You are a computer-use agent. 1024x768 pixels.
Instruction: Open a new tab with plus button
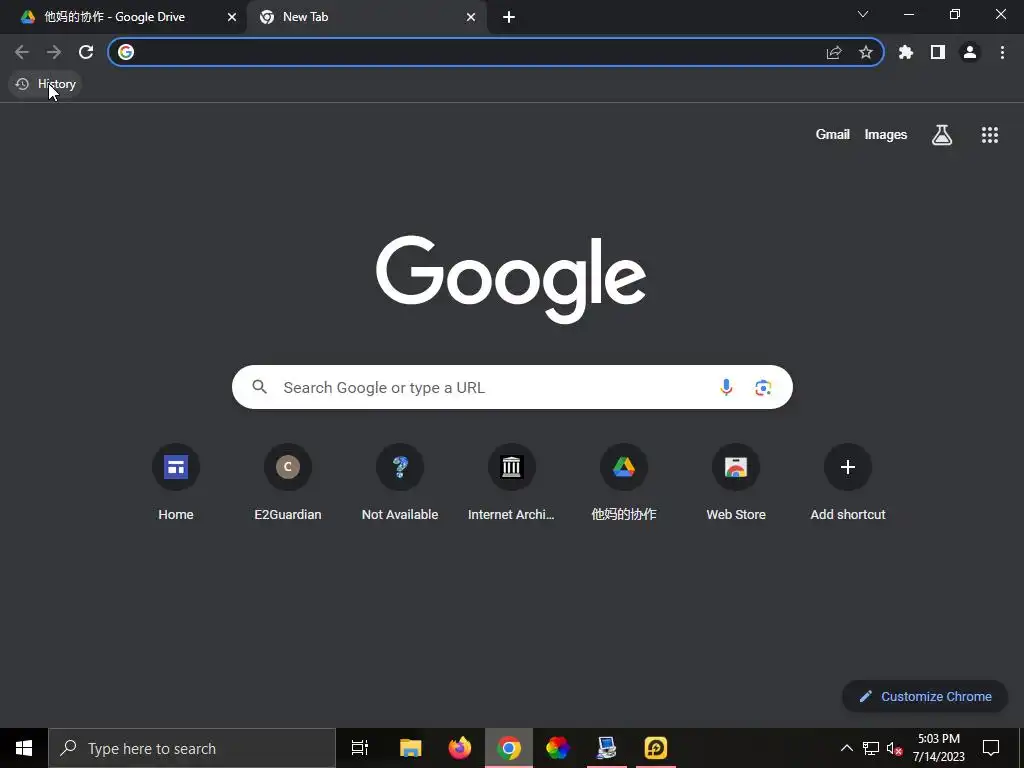tap(509, 17)
